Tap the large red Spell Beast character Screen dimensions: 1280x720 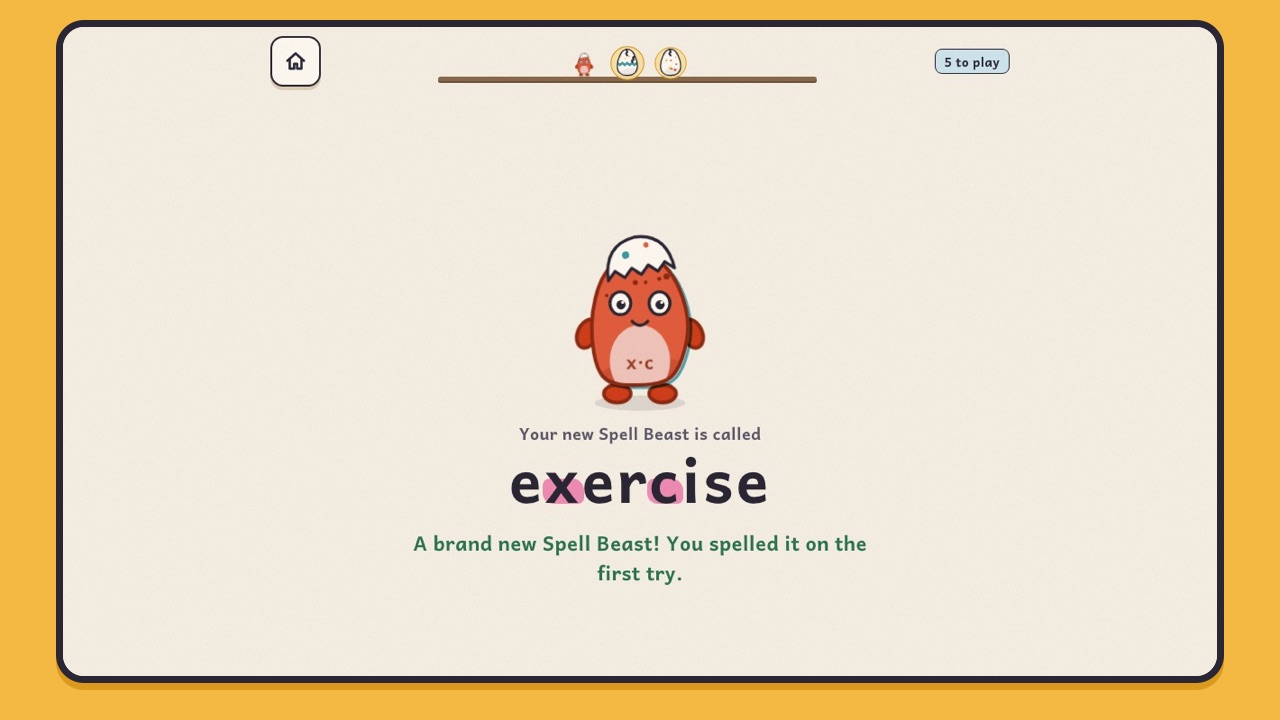[640, 320]
